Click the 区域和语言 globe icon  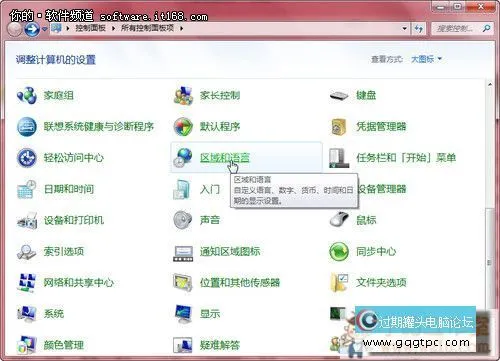tap(183, 158)
